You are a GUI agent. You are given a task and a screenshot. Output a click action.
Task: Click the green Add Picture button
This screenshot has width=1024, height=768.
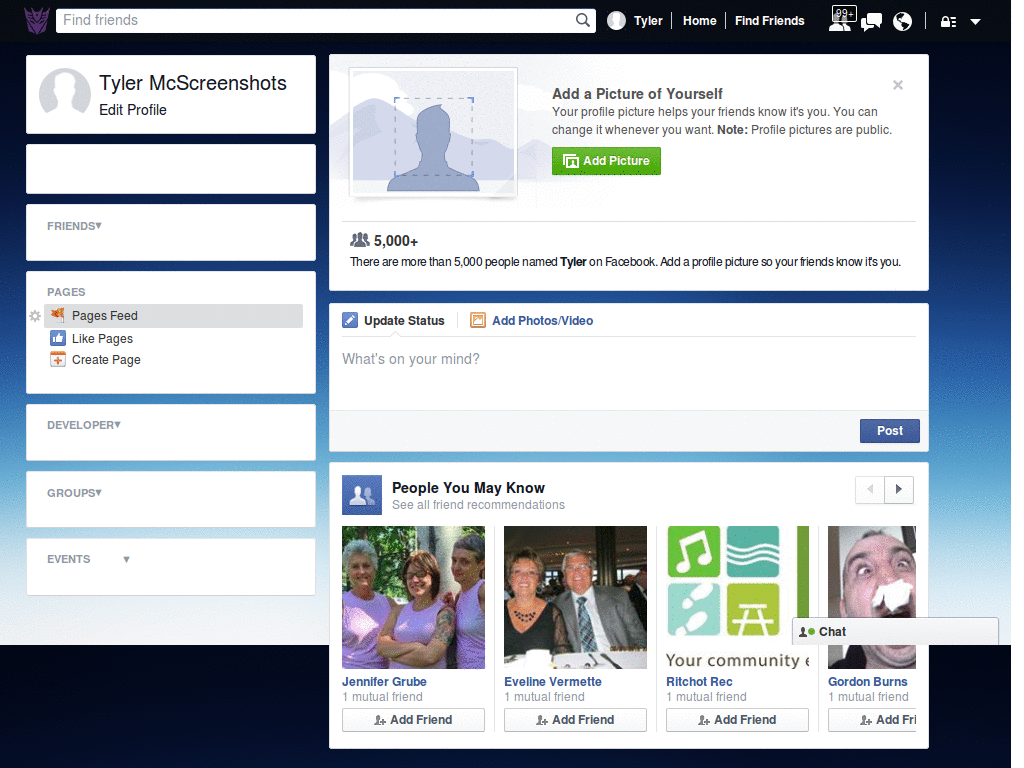[606, 161]
